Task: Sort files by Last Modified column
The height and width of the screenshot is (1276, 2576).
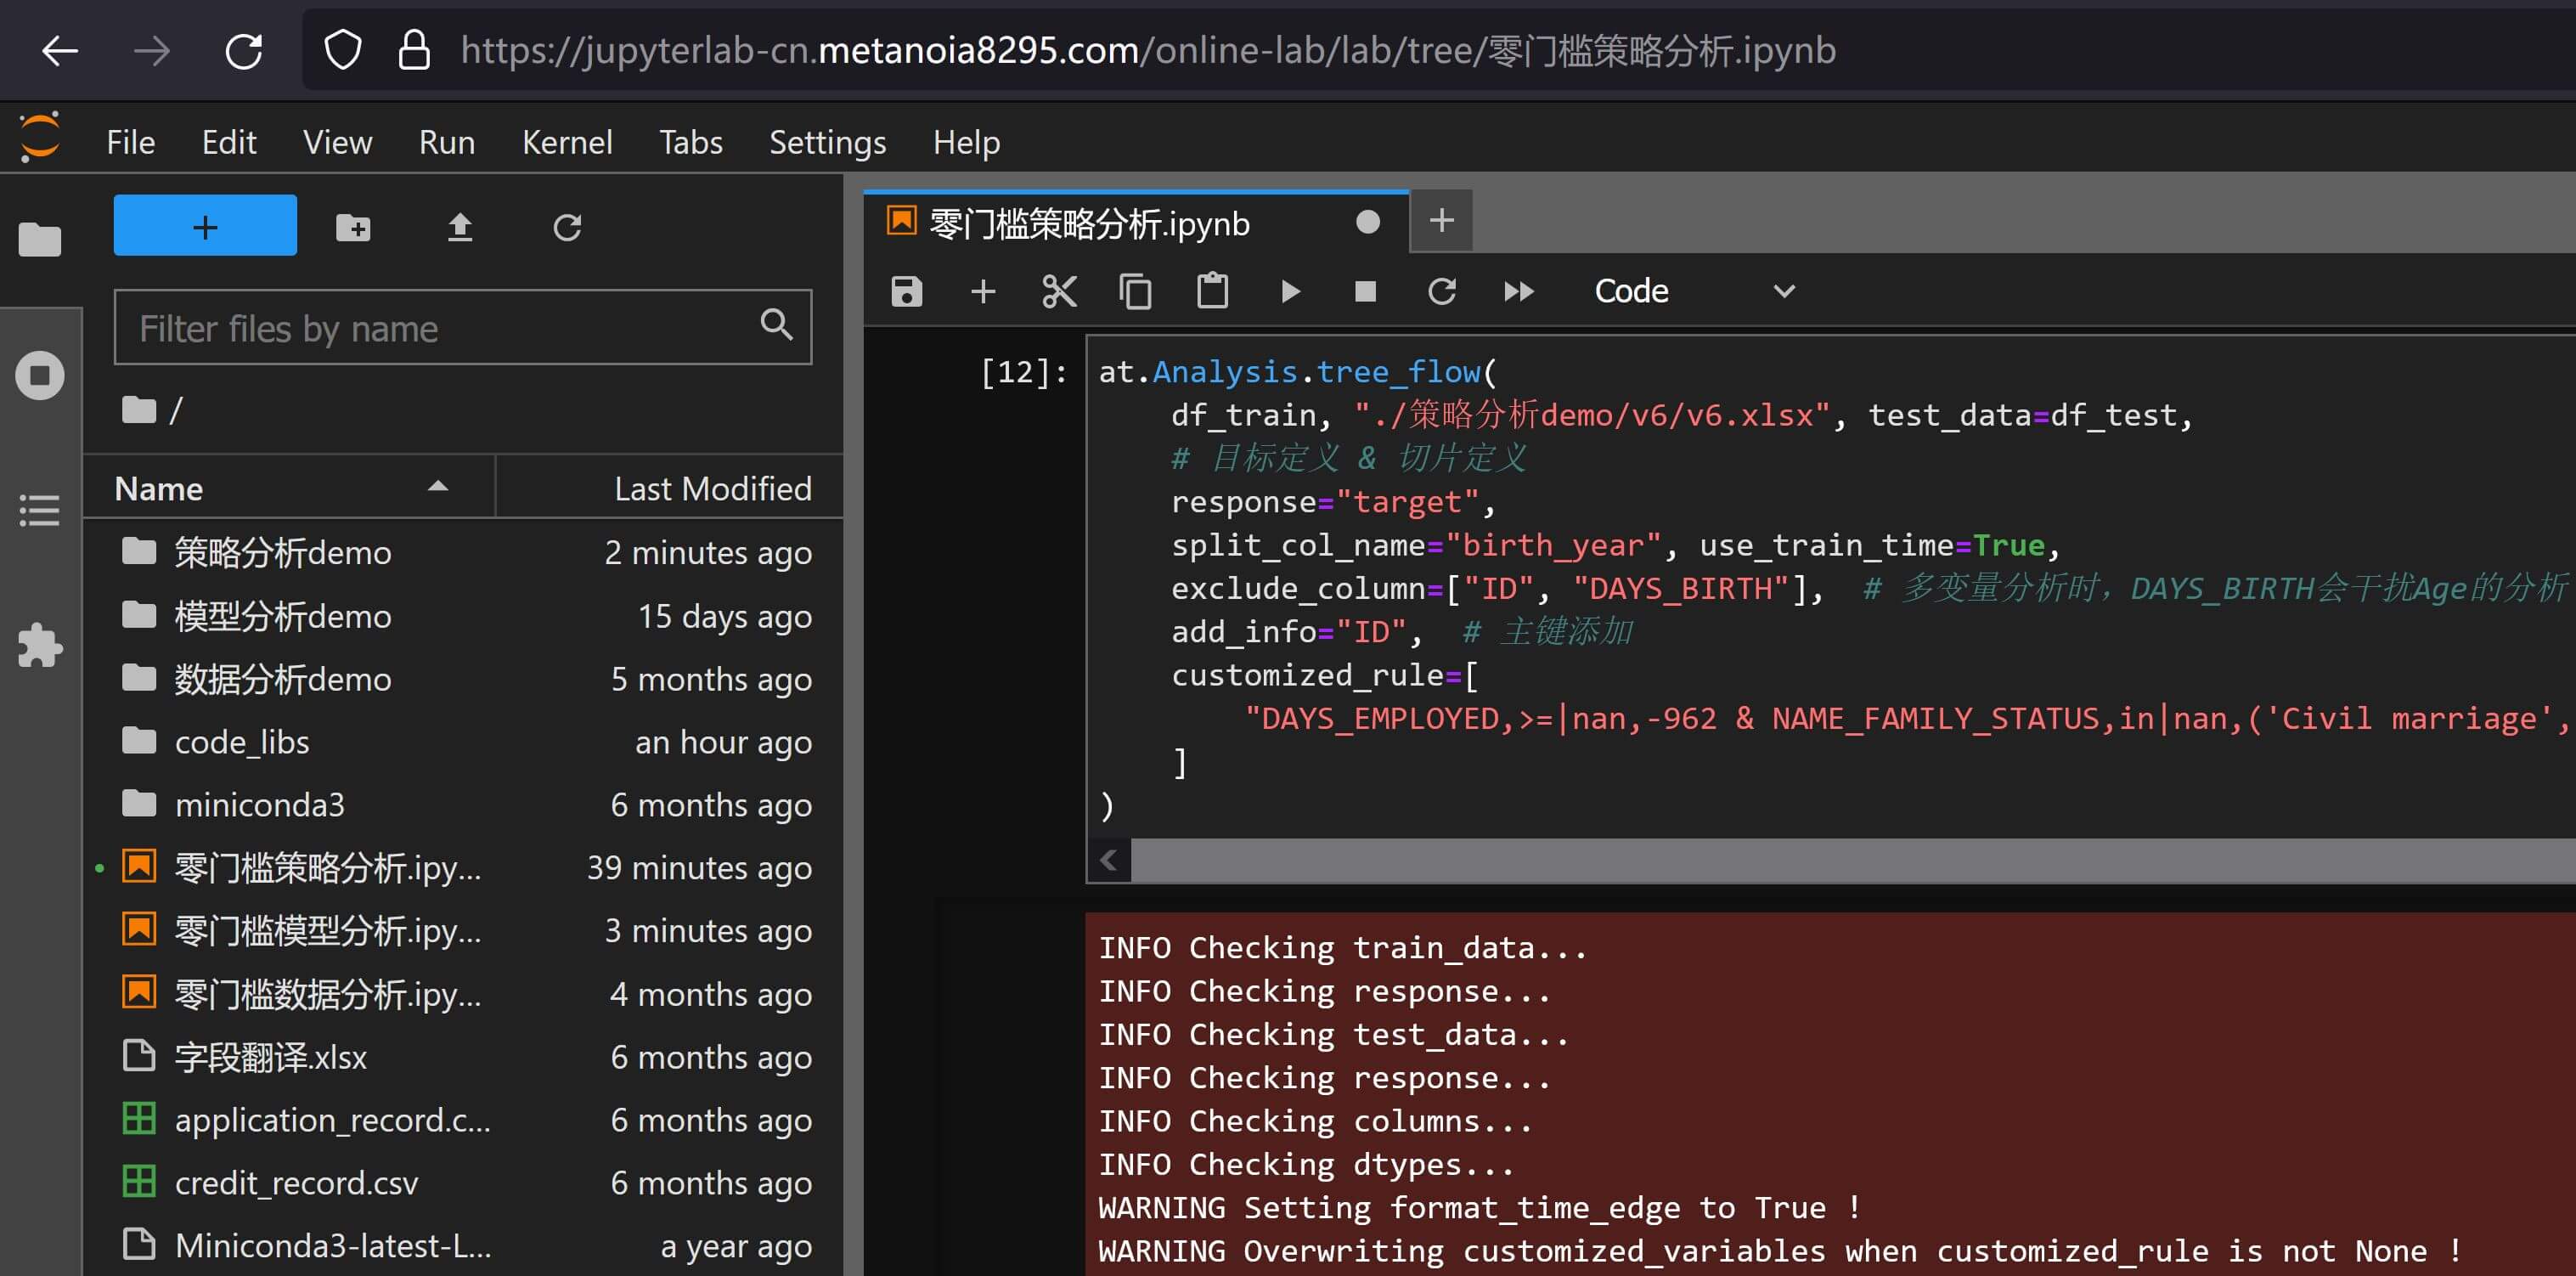Action: 711,488
